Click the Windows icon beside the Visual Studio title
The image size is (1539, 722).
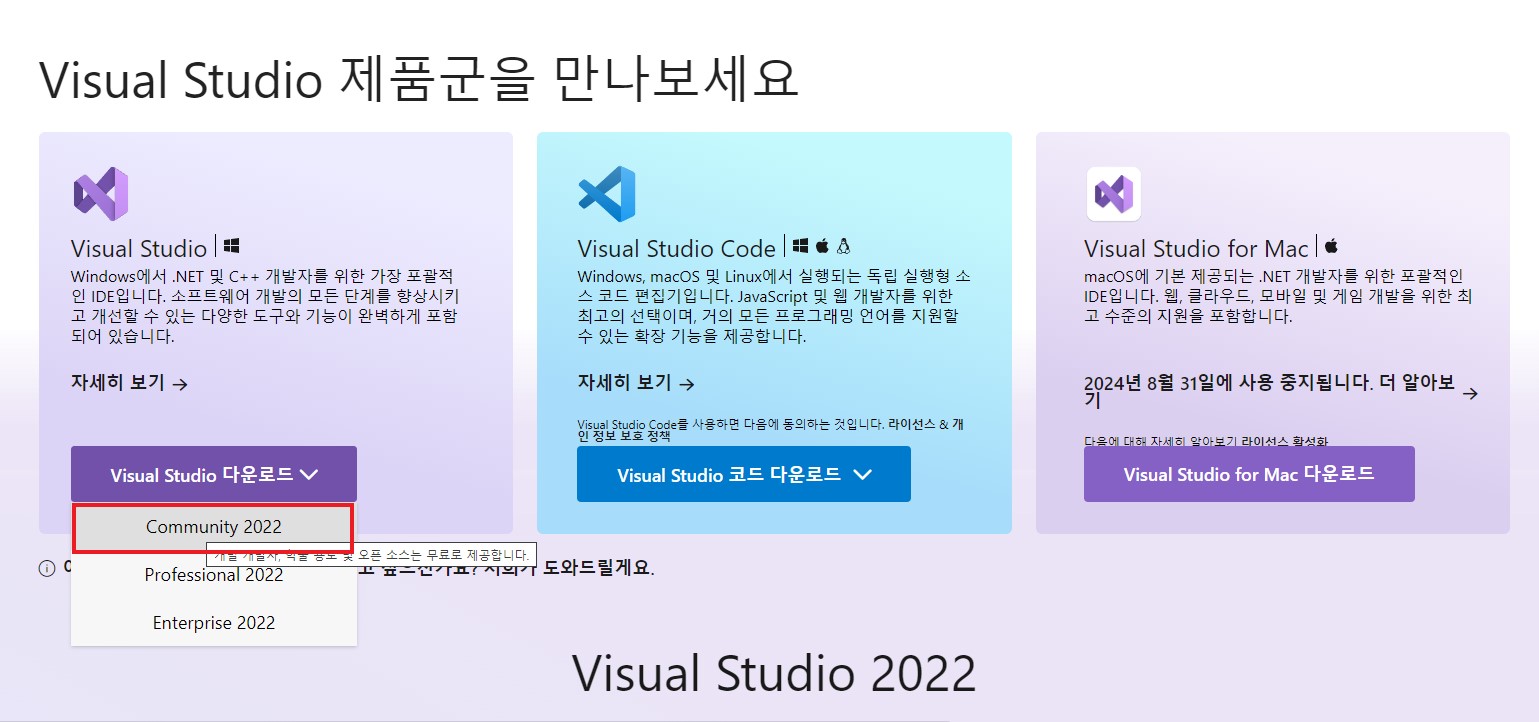point(231,245)
